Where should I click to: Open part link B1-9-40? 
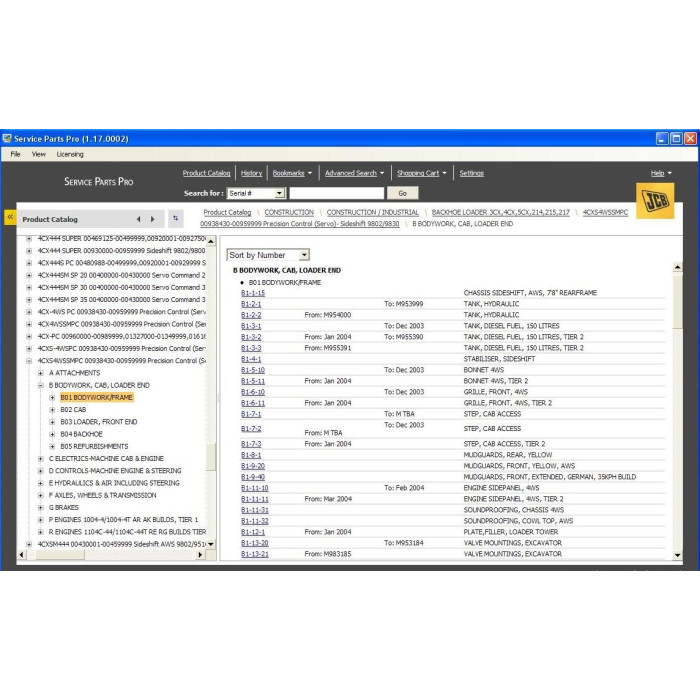point(253,477)
